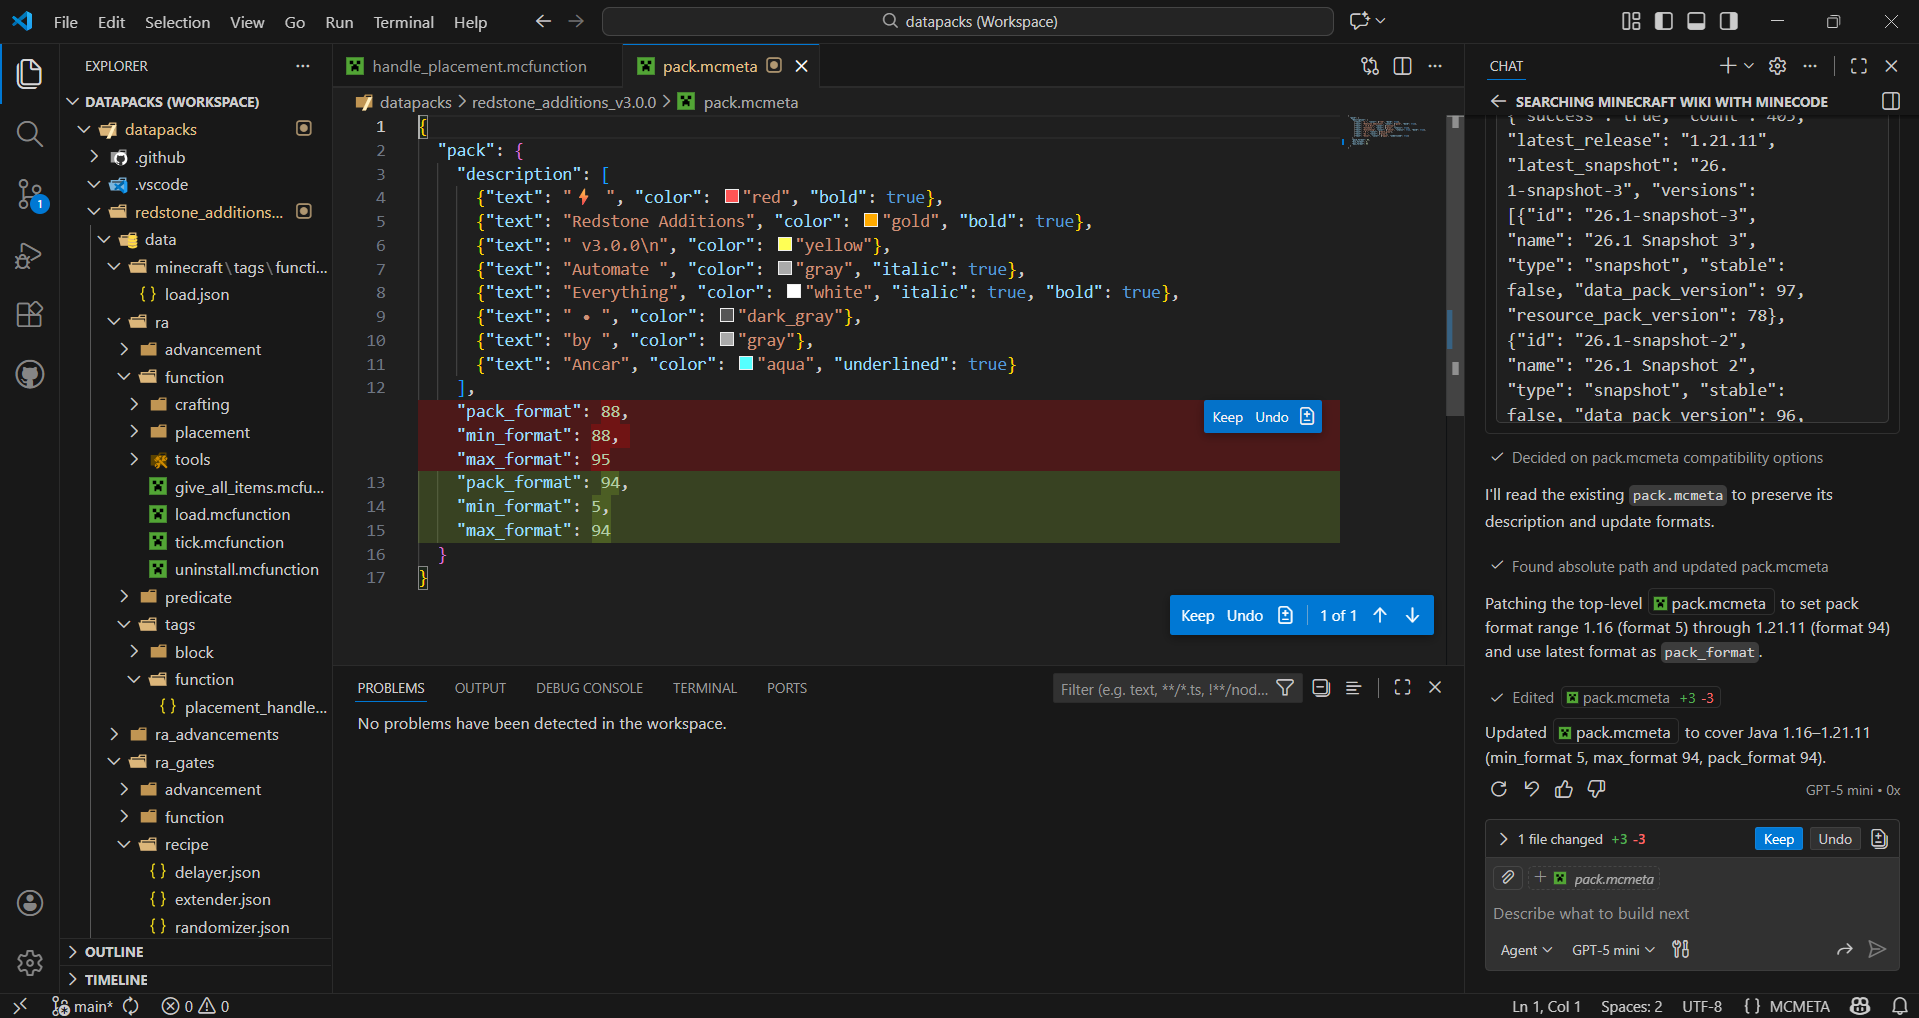The height and width of the screenshot is (1018, 1919).
Task: Configure chat tools icon
Action: (x=1681, y=949)
